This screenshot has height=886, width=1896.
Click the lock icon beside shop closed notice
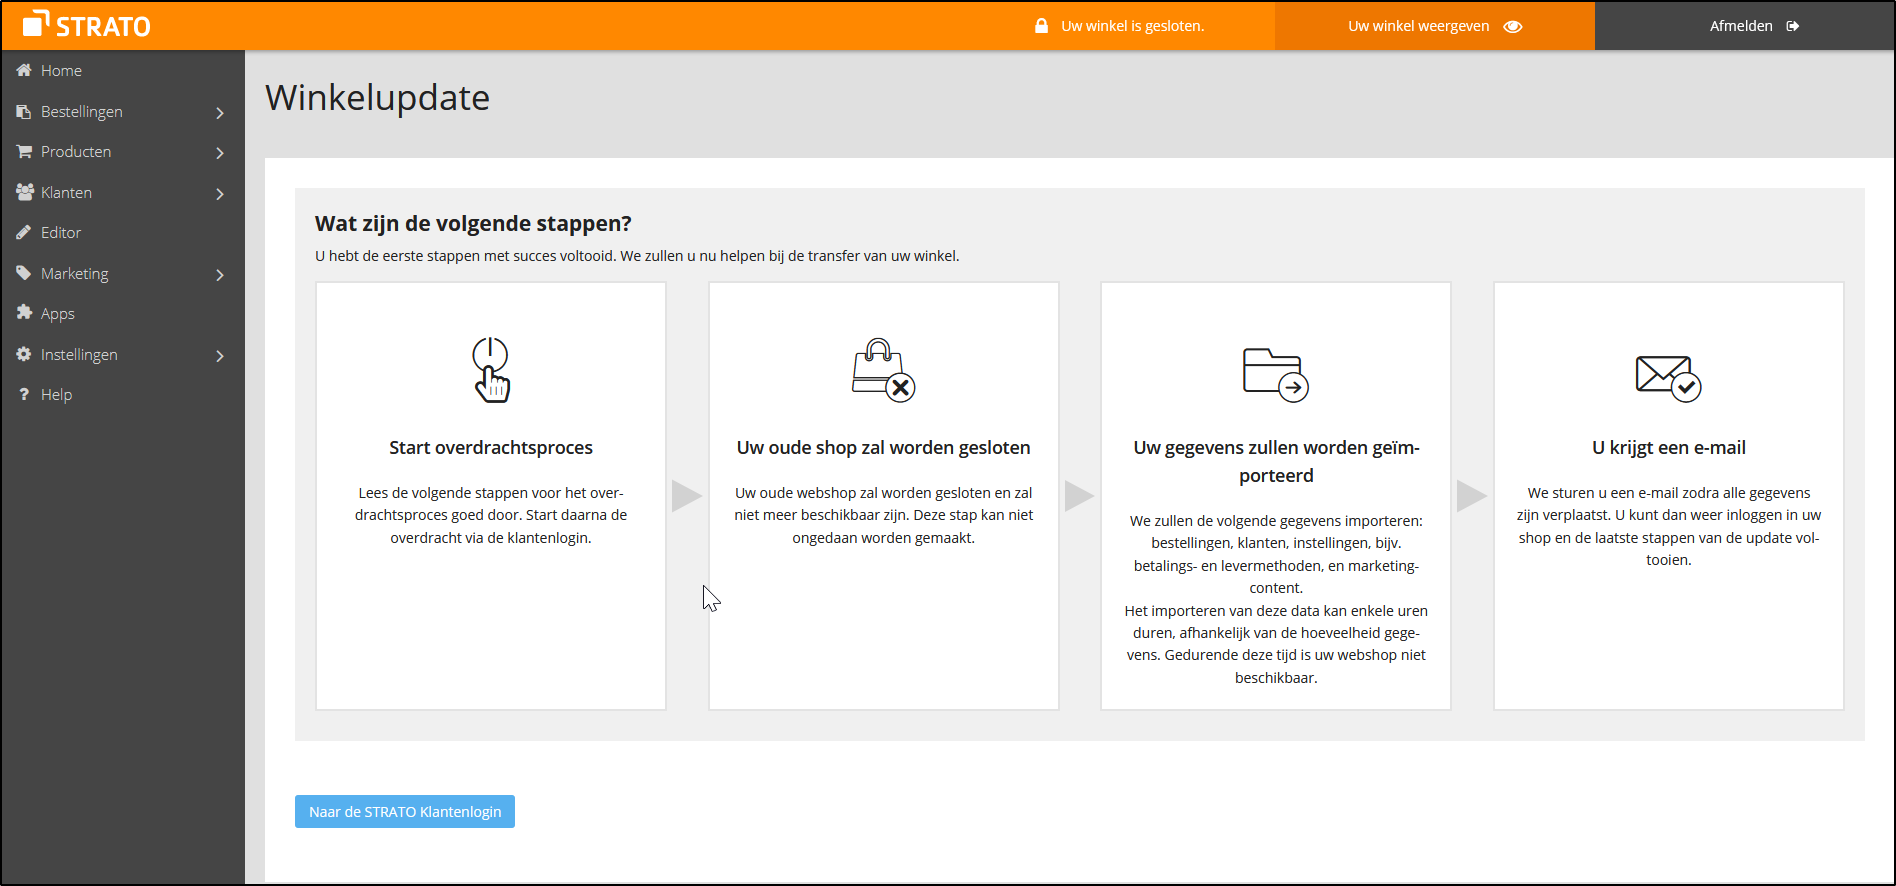coord(1041,26)
